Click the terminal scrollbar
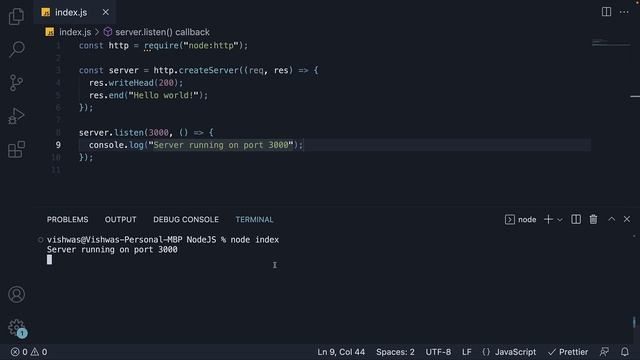640x360 pixels. [634, 322]
